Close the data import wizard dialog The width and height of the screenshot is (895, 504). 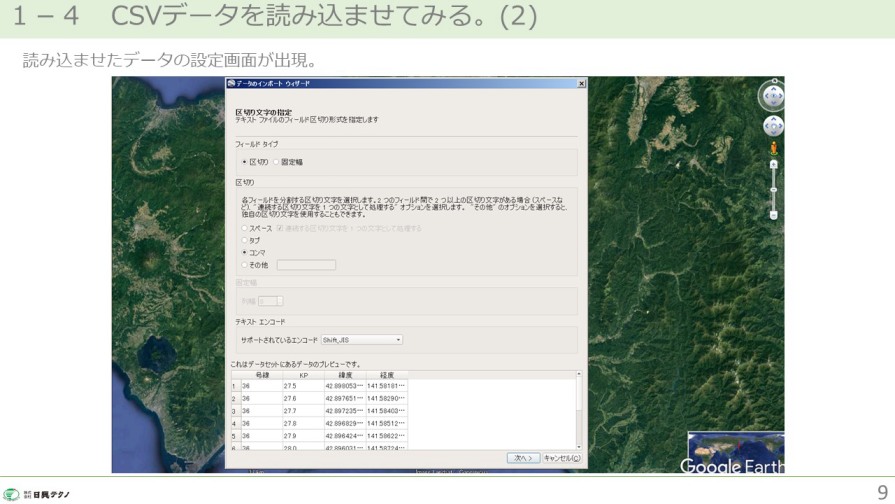click(x=579, y=84)
